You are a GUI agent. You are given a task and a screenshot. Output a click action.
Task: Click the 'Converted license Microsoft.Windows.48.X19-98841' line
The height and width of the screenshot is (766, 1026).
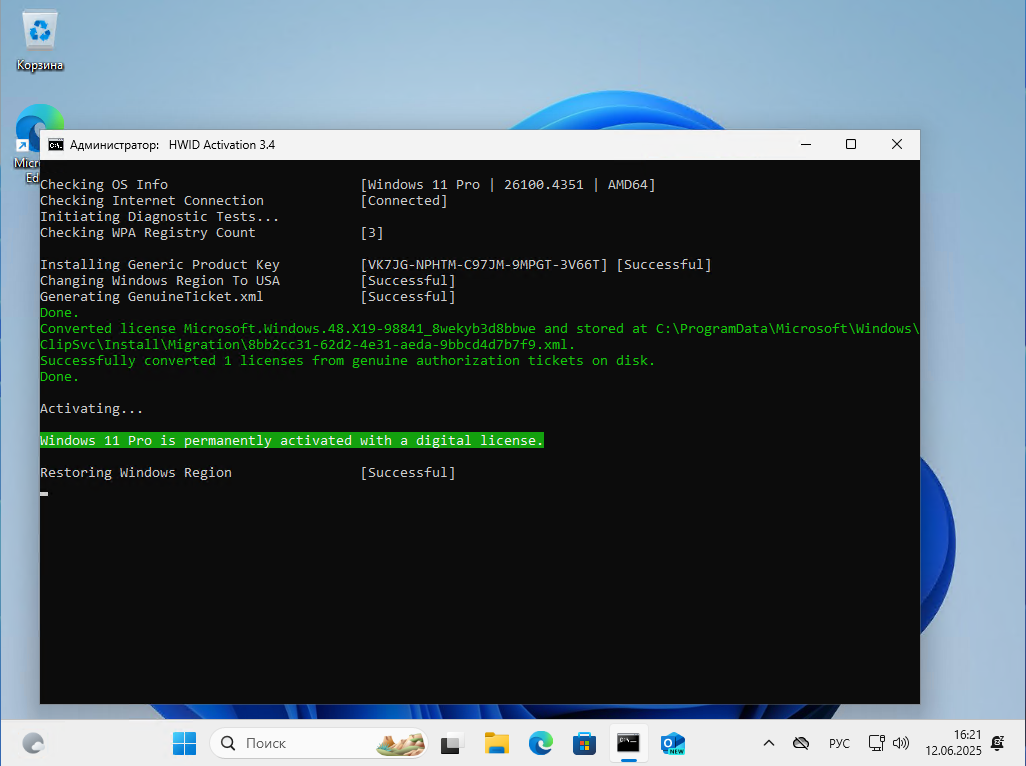(479, 328)
